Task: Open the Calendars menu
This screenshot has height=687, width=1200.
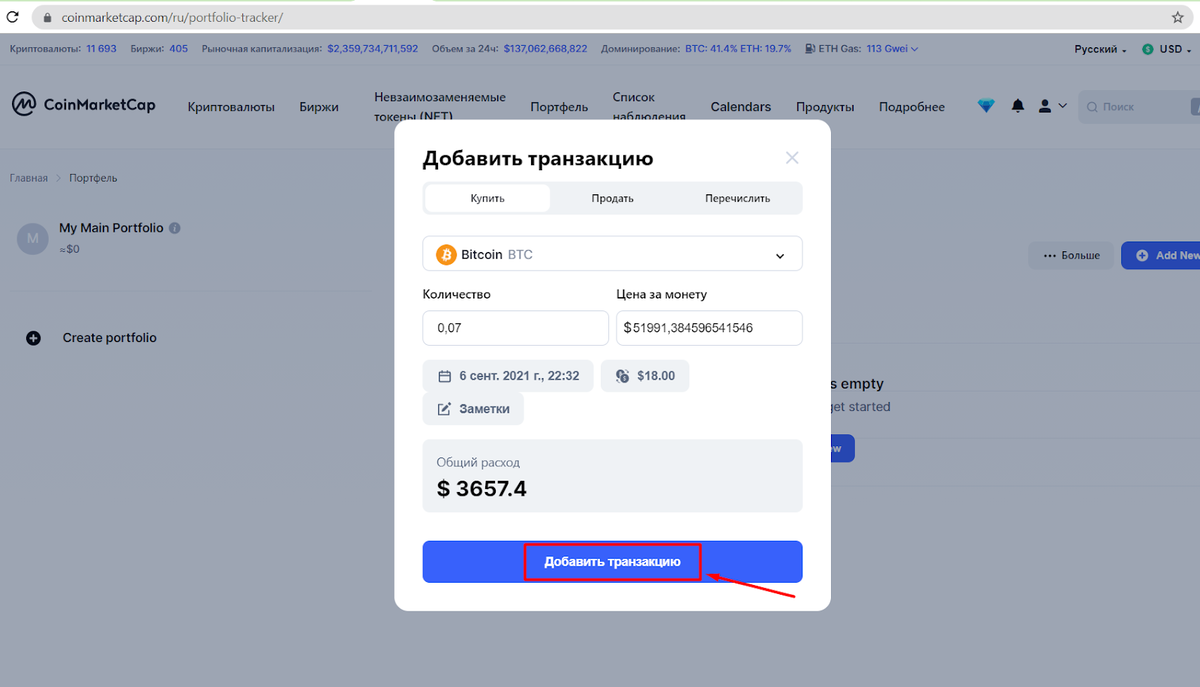Action: [741, 107]
